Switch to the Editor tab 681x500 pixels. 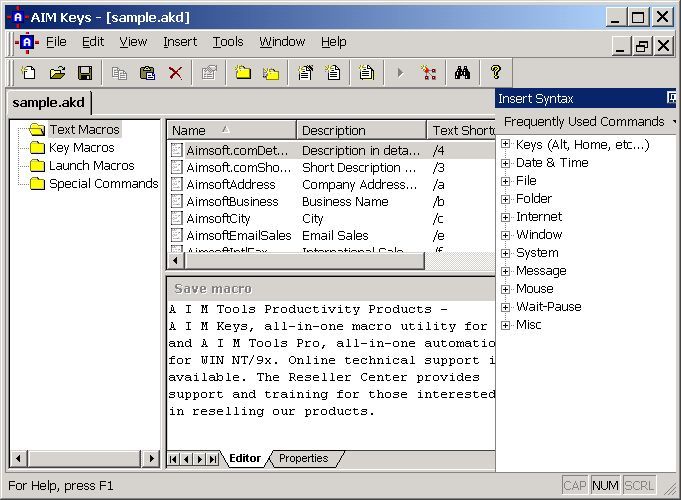coord(245,458)
